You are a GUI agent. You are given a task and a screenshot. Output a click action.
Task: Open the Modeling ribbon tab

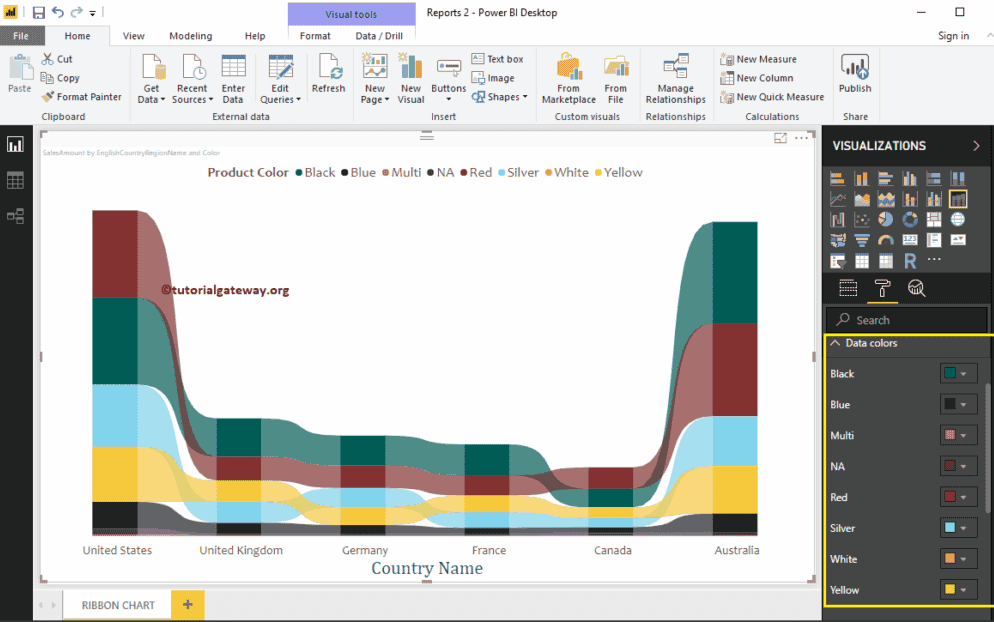pos(190,36)
